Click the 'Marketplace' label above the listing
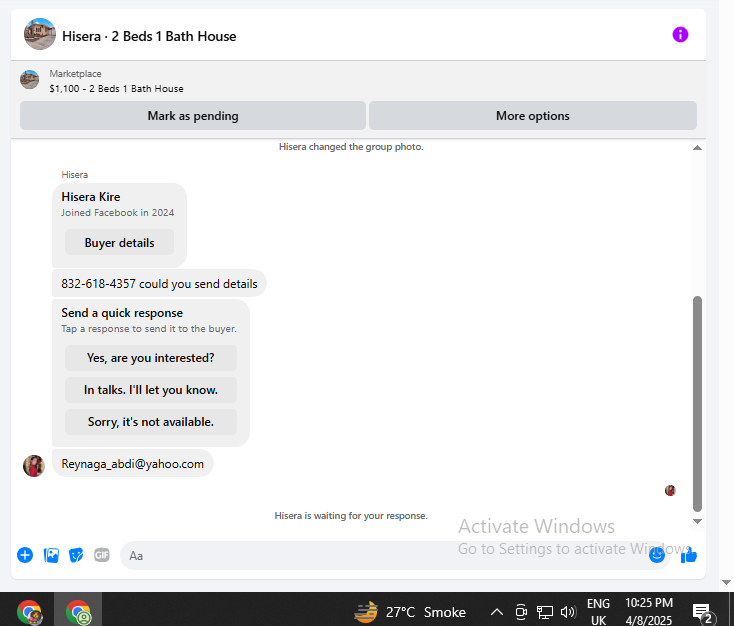The image size is (734, 626). (x=75, y=74)
